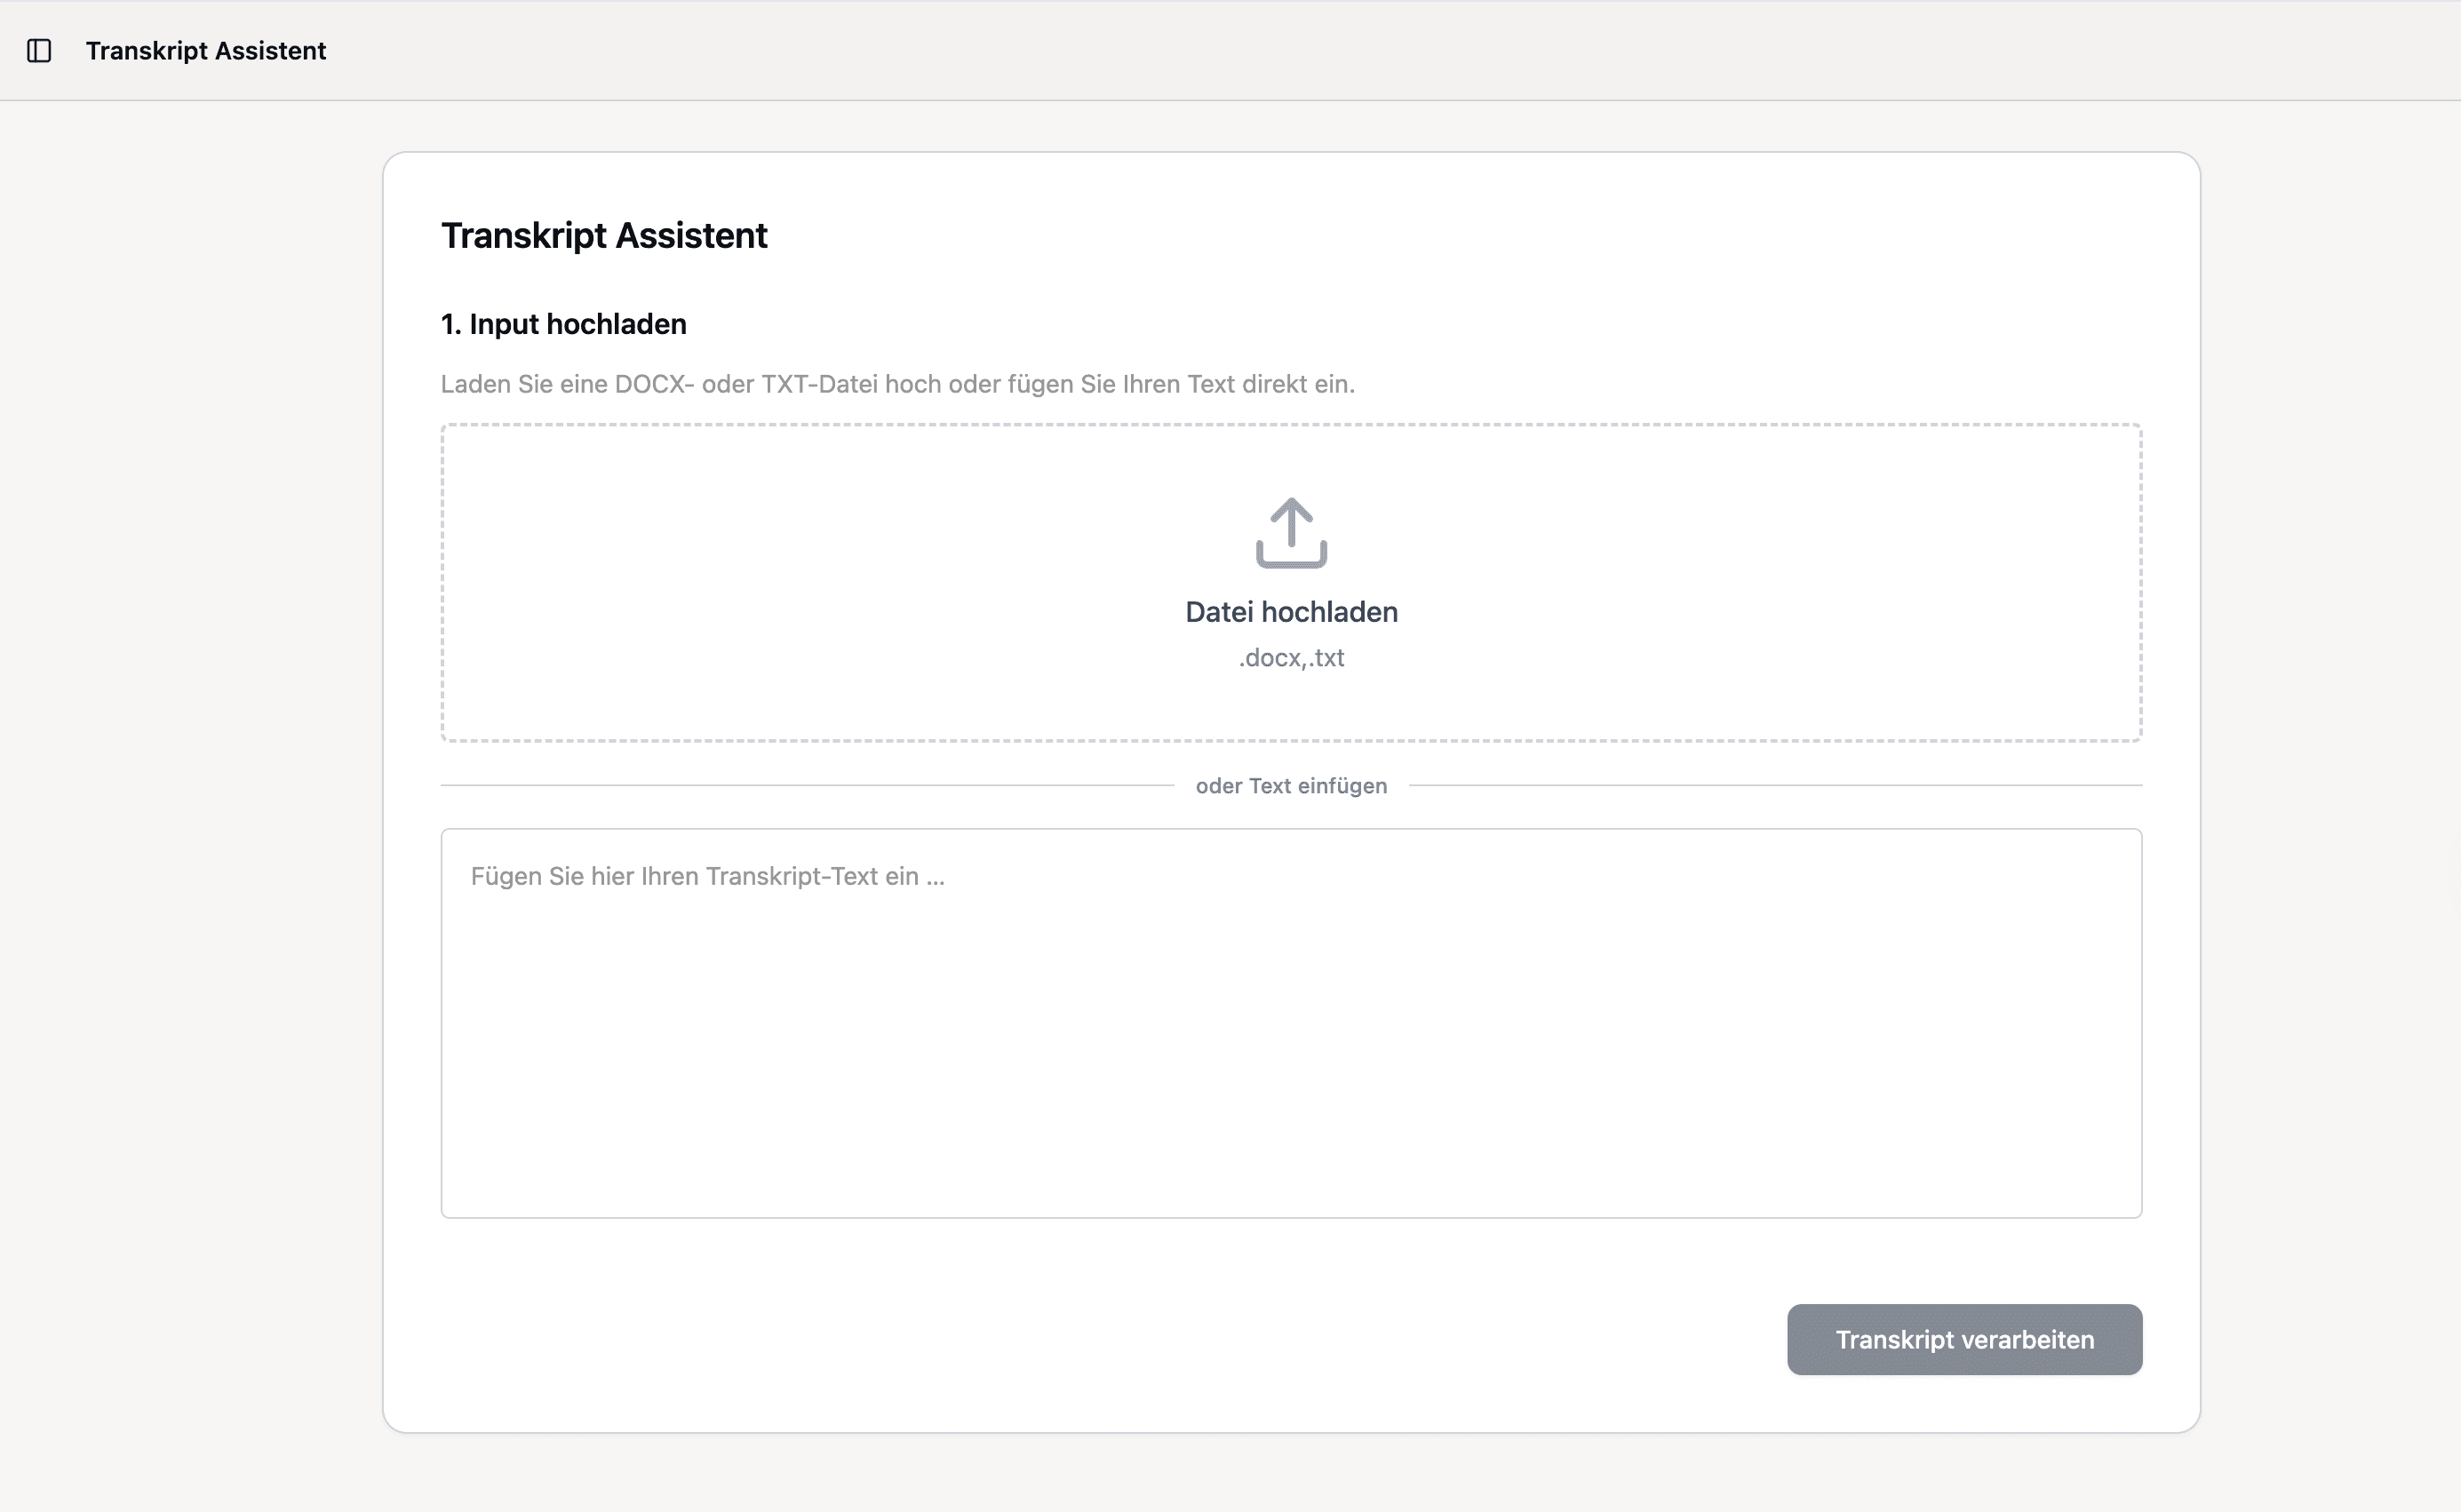Click the bottom-right corner of the transcript textarea

(x=2130, y=1206)
